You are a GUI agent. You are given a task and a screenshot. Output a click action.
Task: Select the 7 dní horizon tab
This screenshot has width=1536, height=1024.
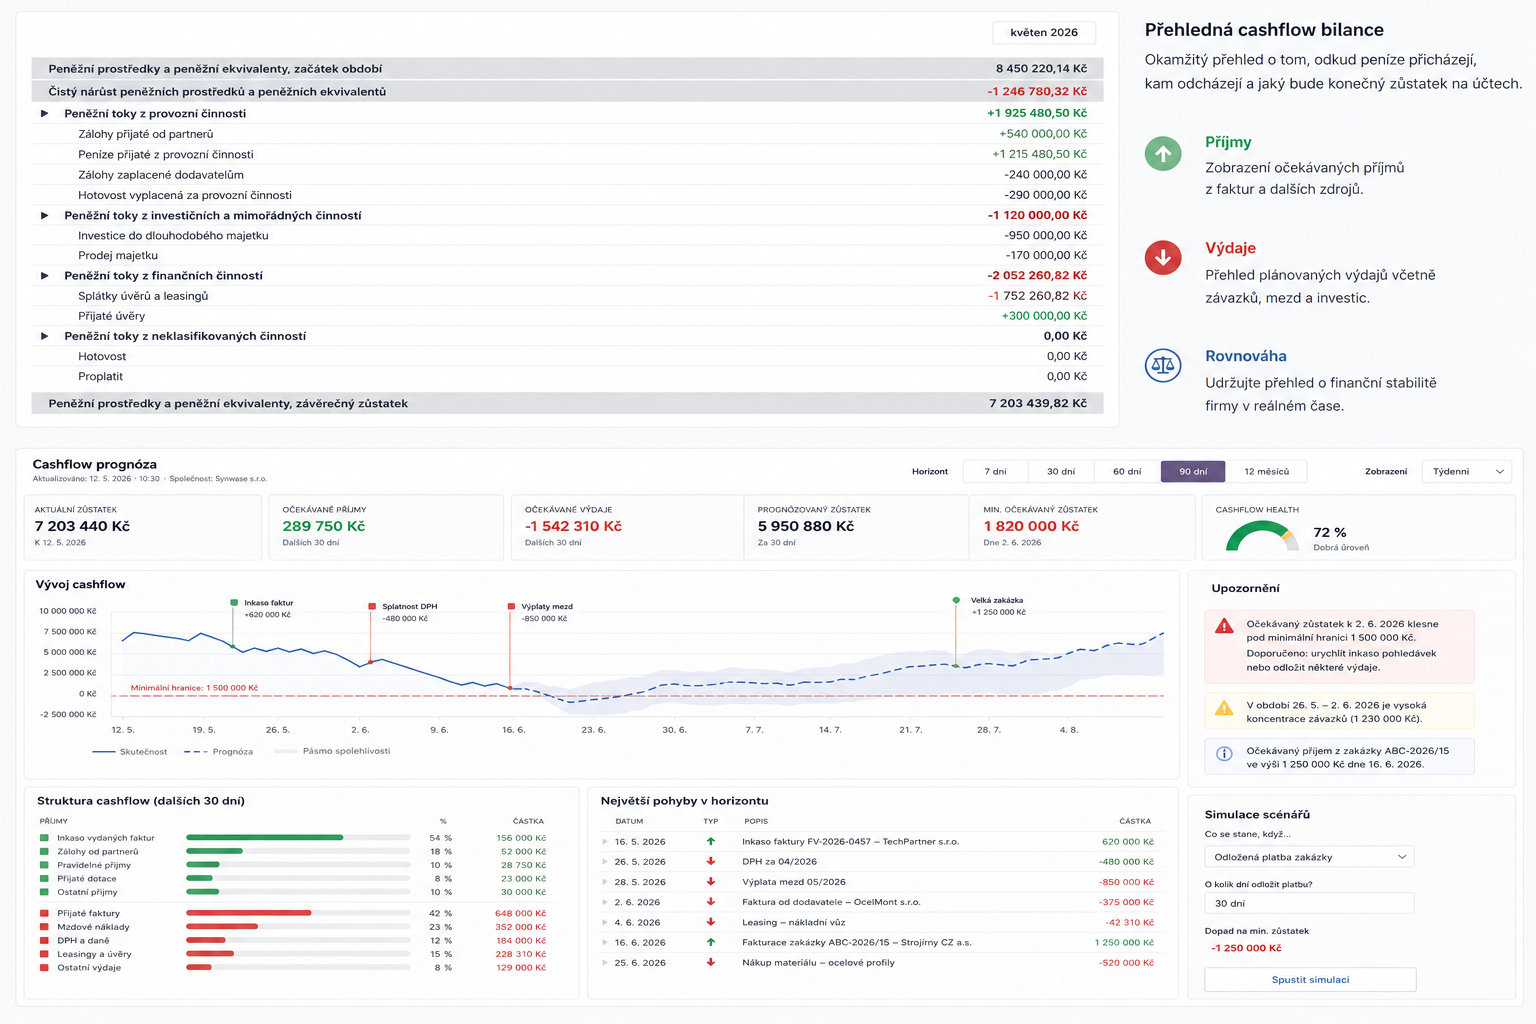(x=995, y=472)
